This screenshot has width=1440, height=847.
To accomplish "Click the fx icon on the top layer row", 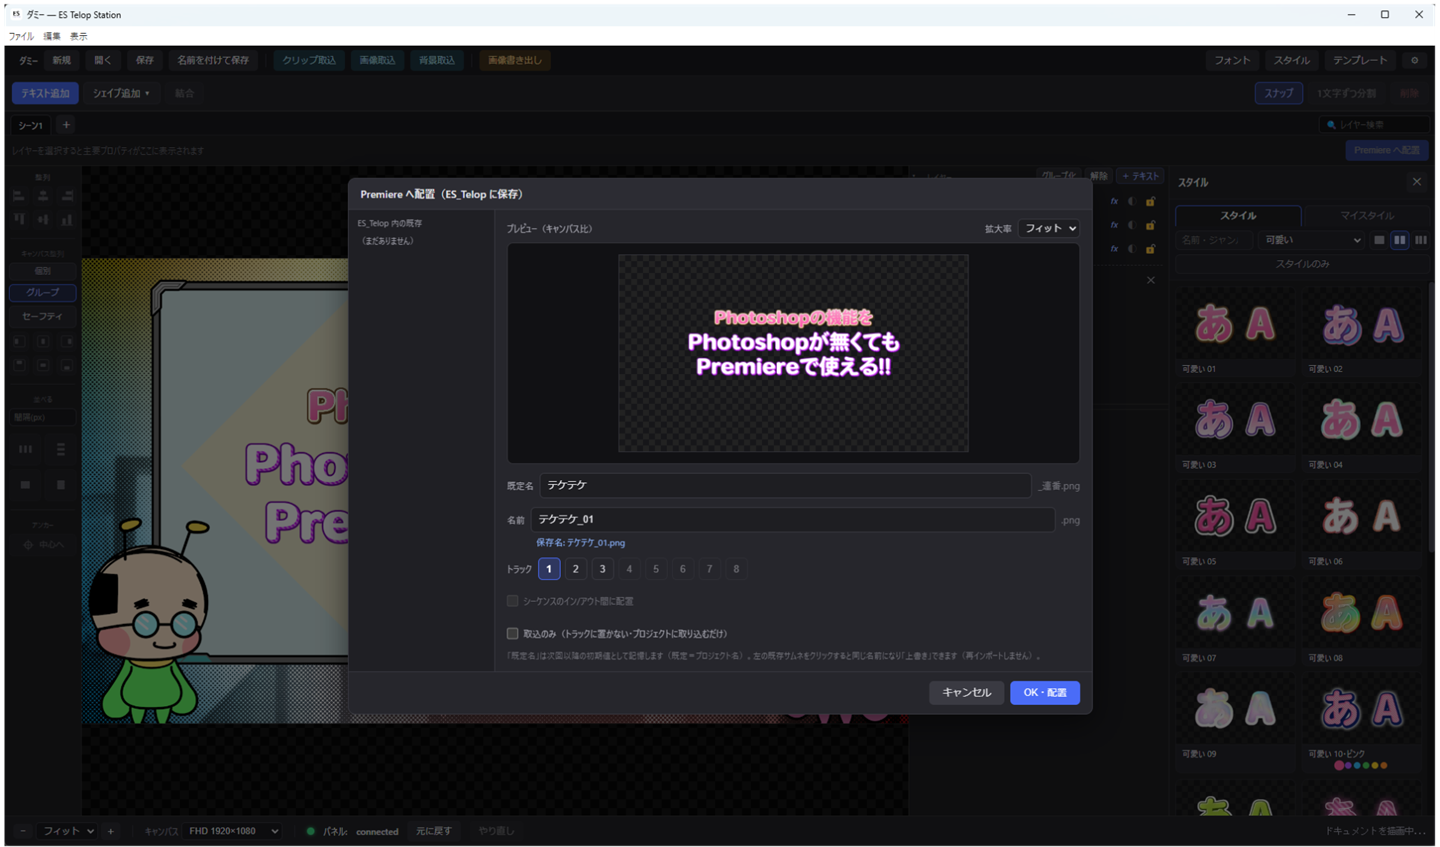I will point(1114,202).
